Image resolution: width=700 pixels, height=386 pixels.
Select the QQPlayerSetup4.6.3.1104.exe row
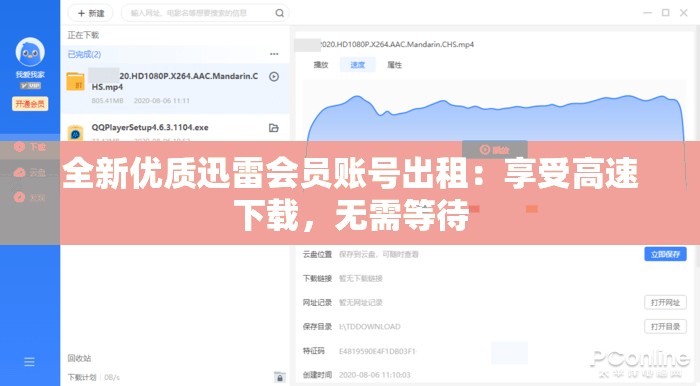(175, 128)
